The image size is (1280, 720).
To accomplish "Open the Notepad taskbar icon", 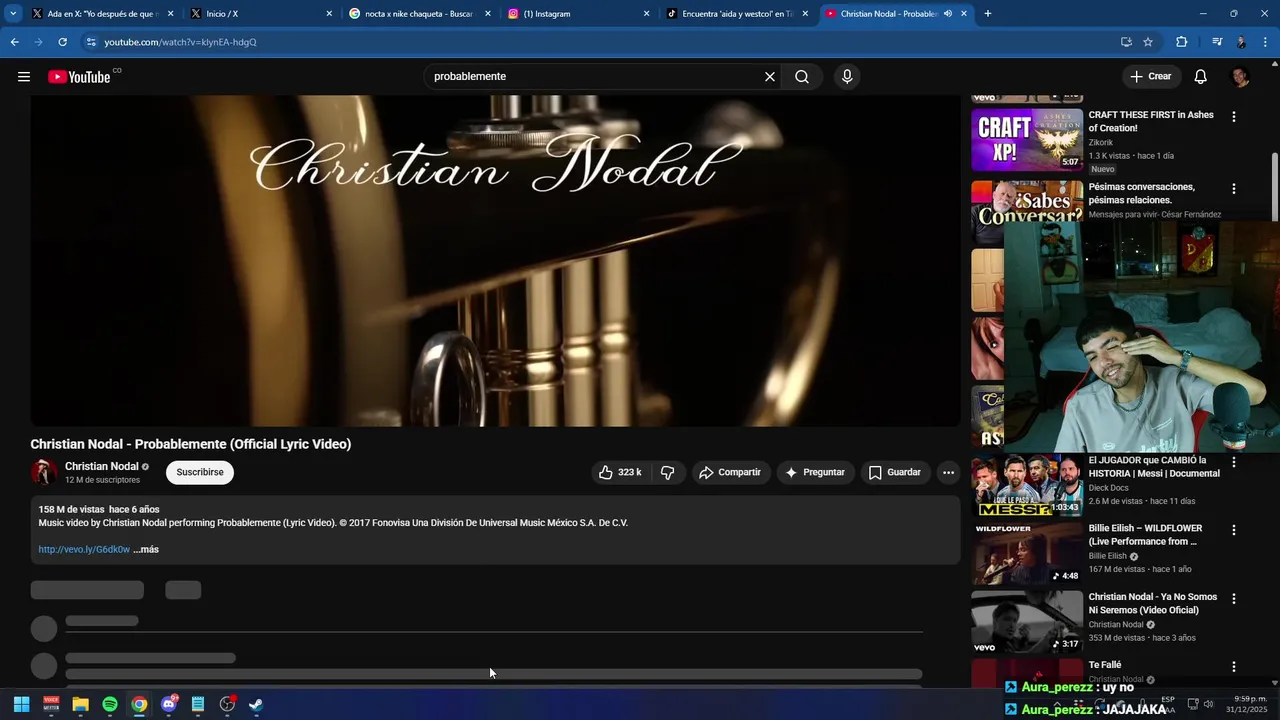I will pos(198,704).
